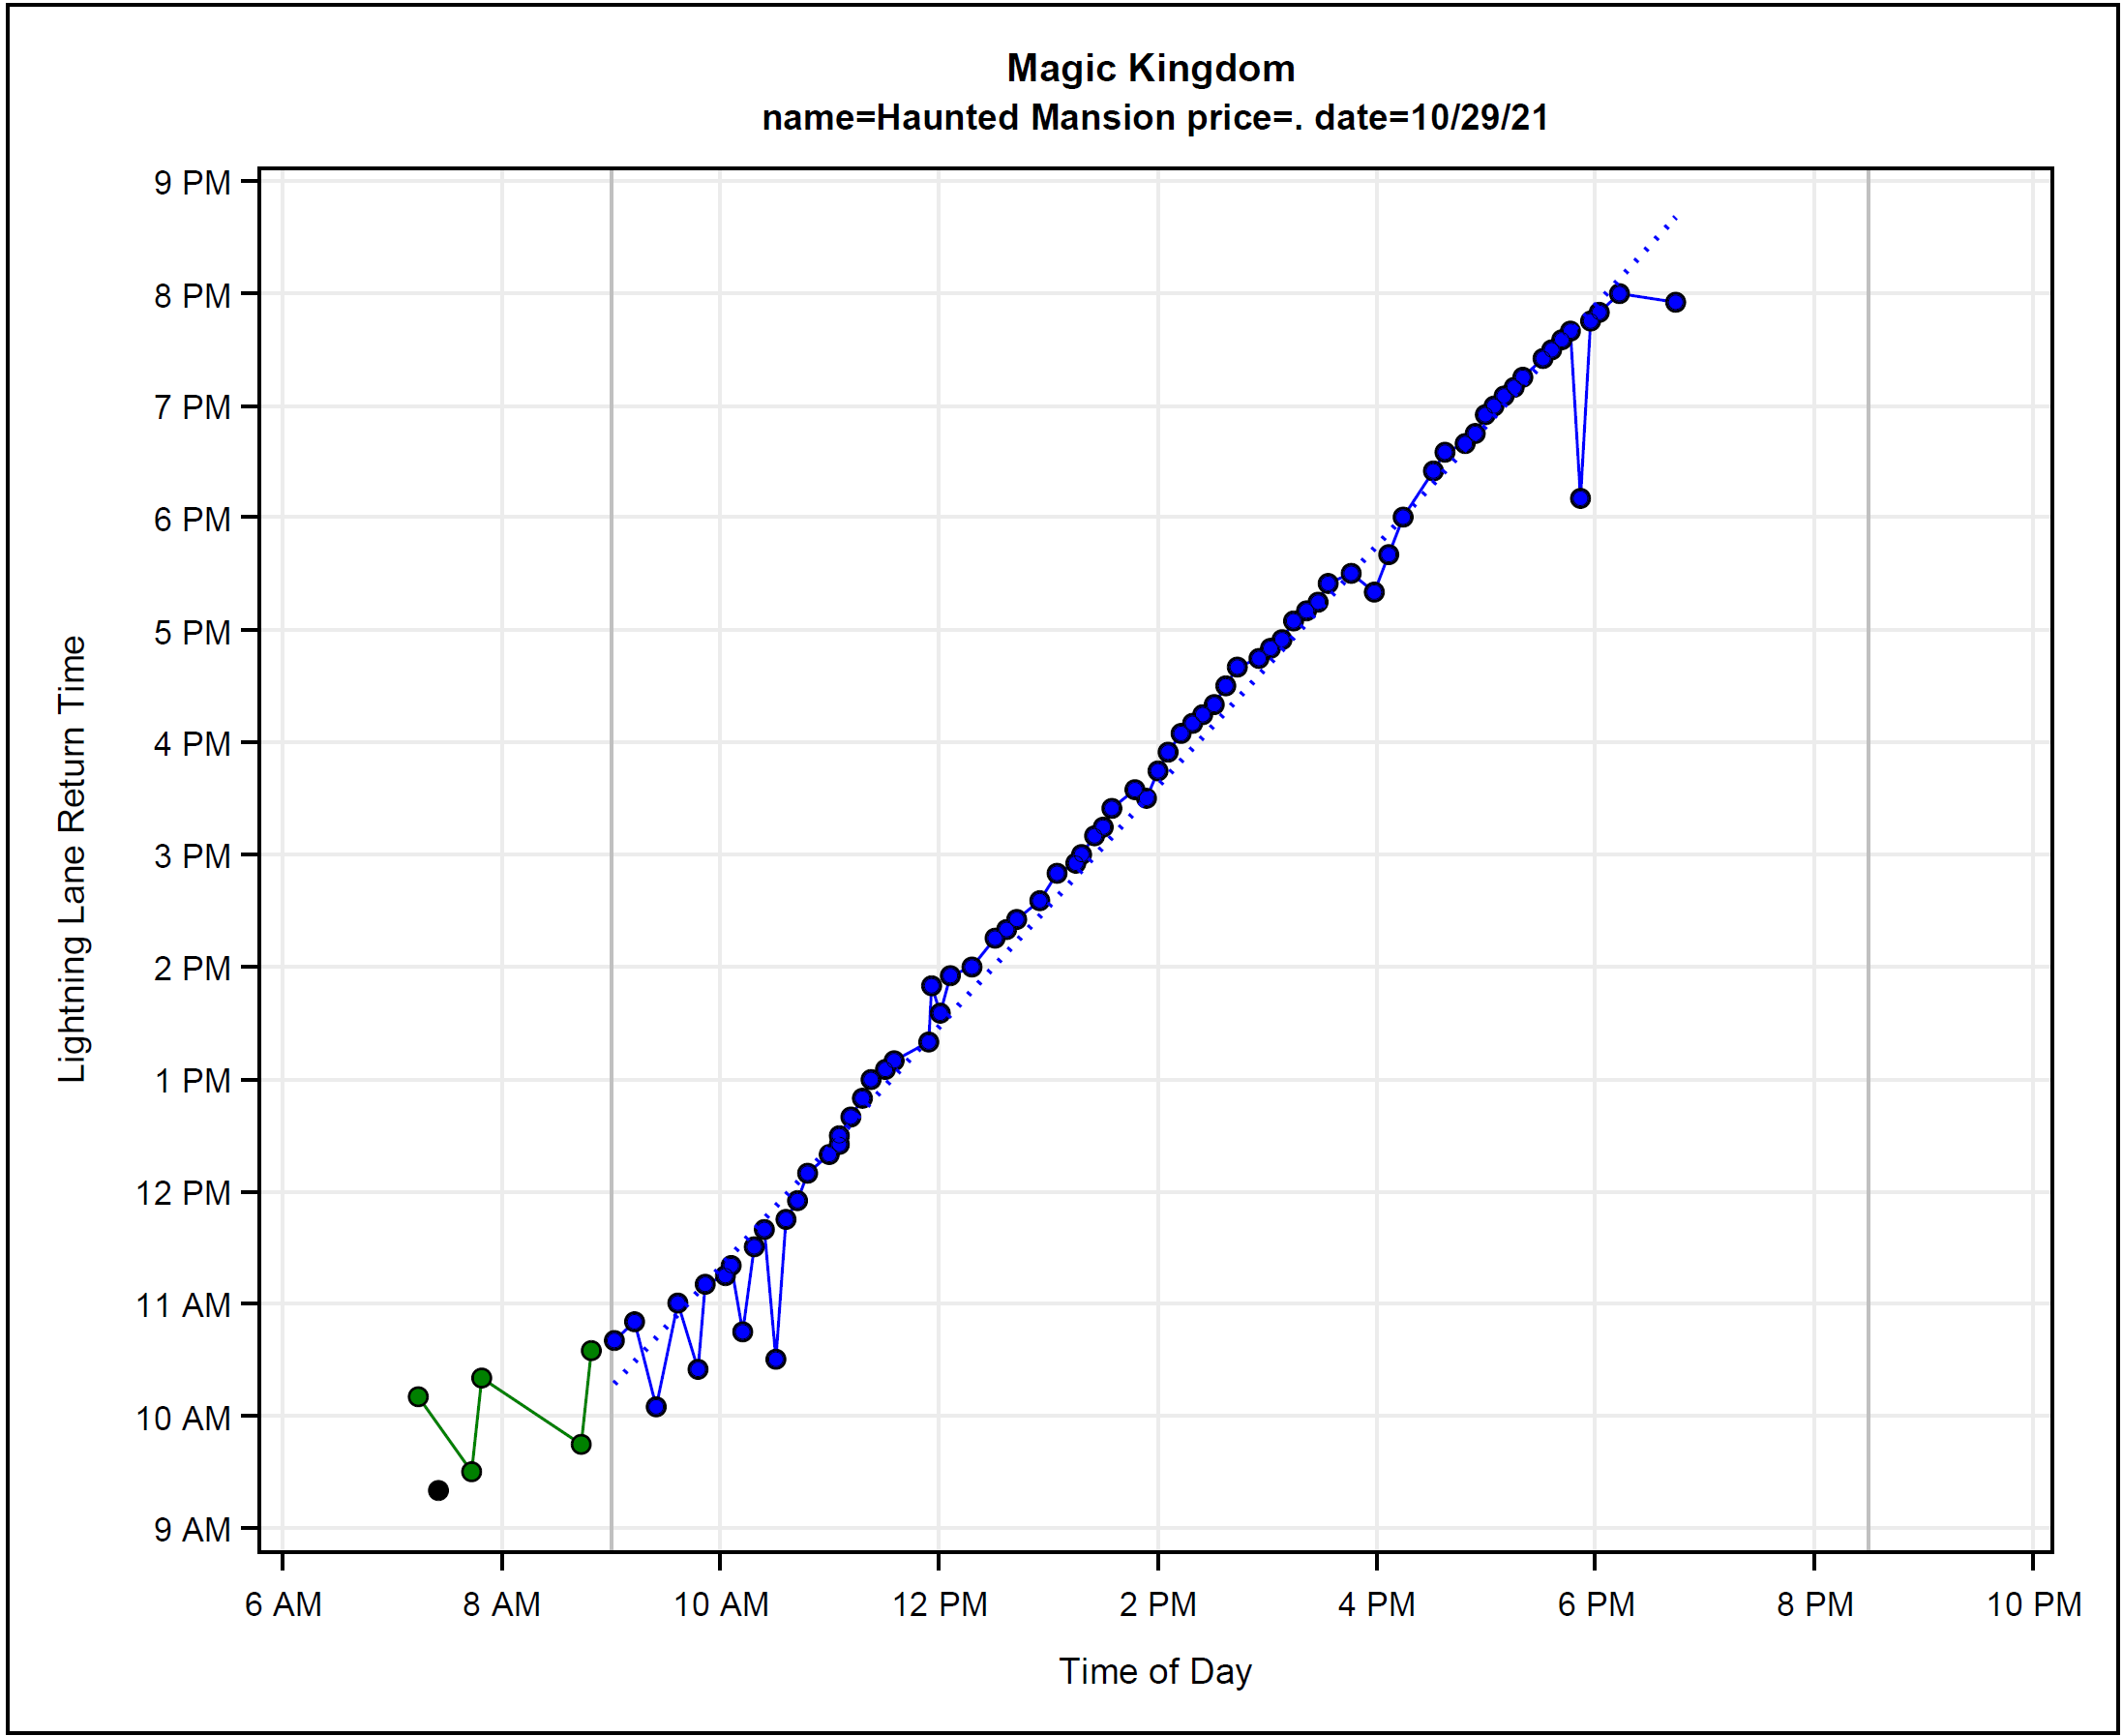Click the lowest blue point near 10 AM return
Viewport: 2123px width, 1736px height.
click(x=656, y=1406)
